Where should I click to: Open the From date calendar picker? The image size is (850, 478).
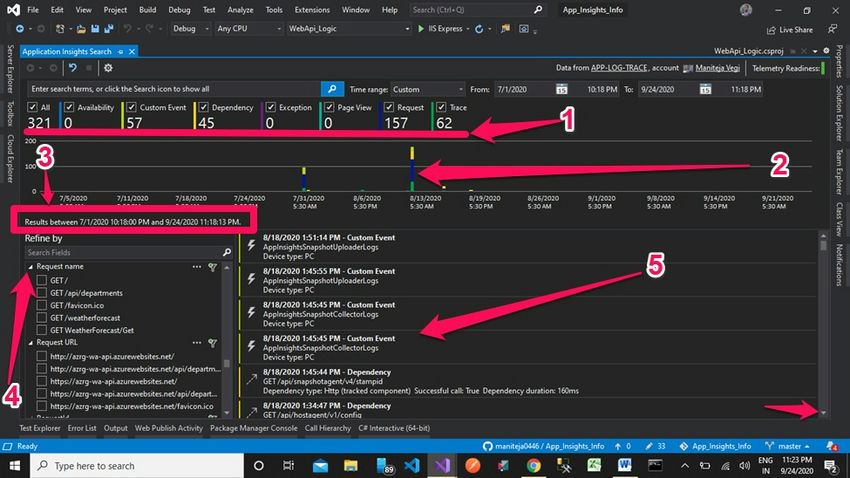pyautogui.click(x=564, y=89)
